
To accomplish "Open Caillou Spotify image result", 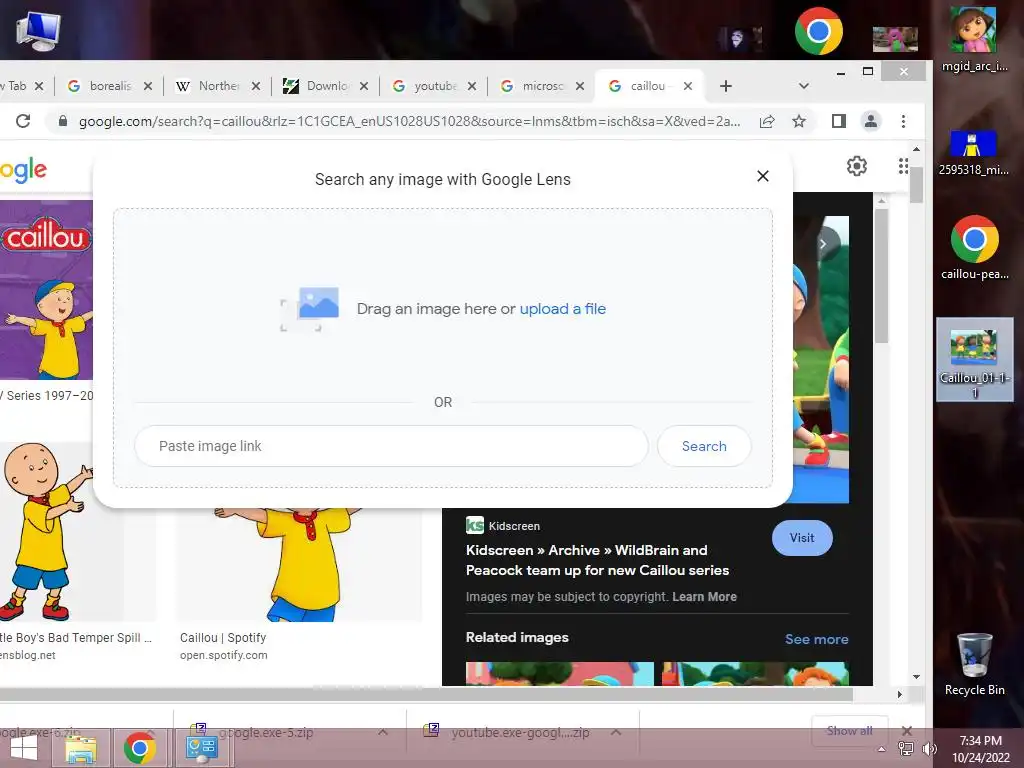I will (299, 565).
